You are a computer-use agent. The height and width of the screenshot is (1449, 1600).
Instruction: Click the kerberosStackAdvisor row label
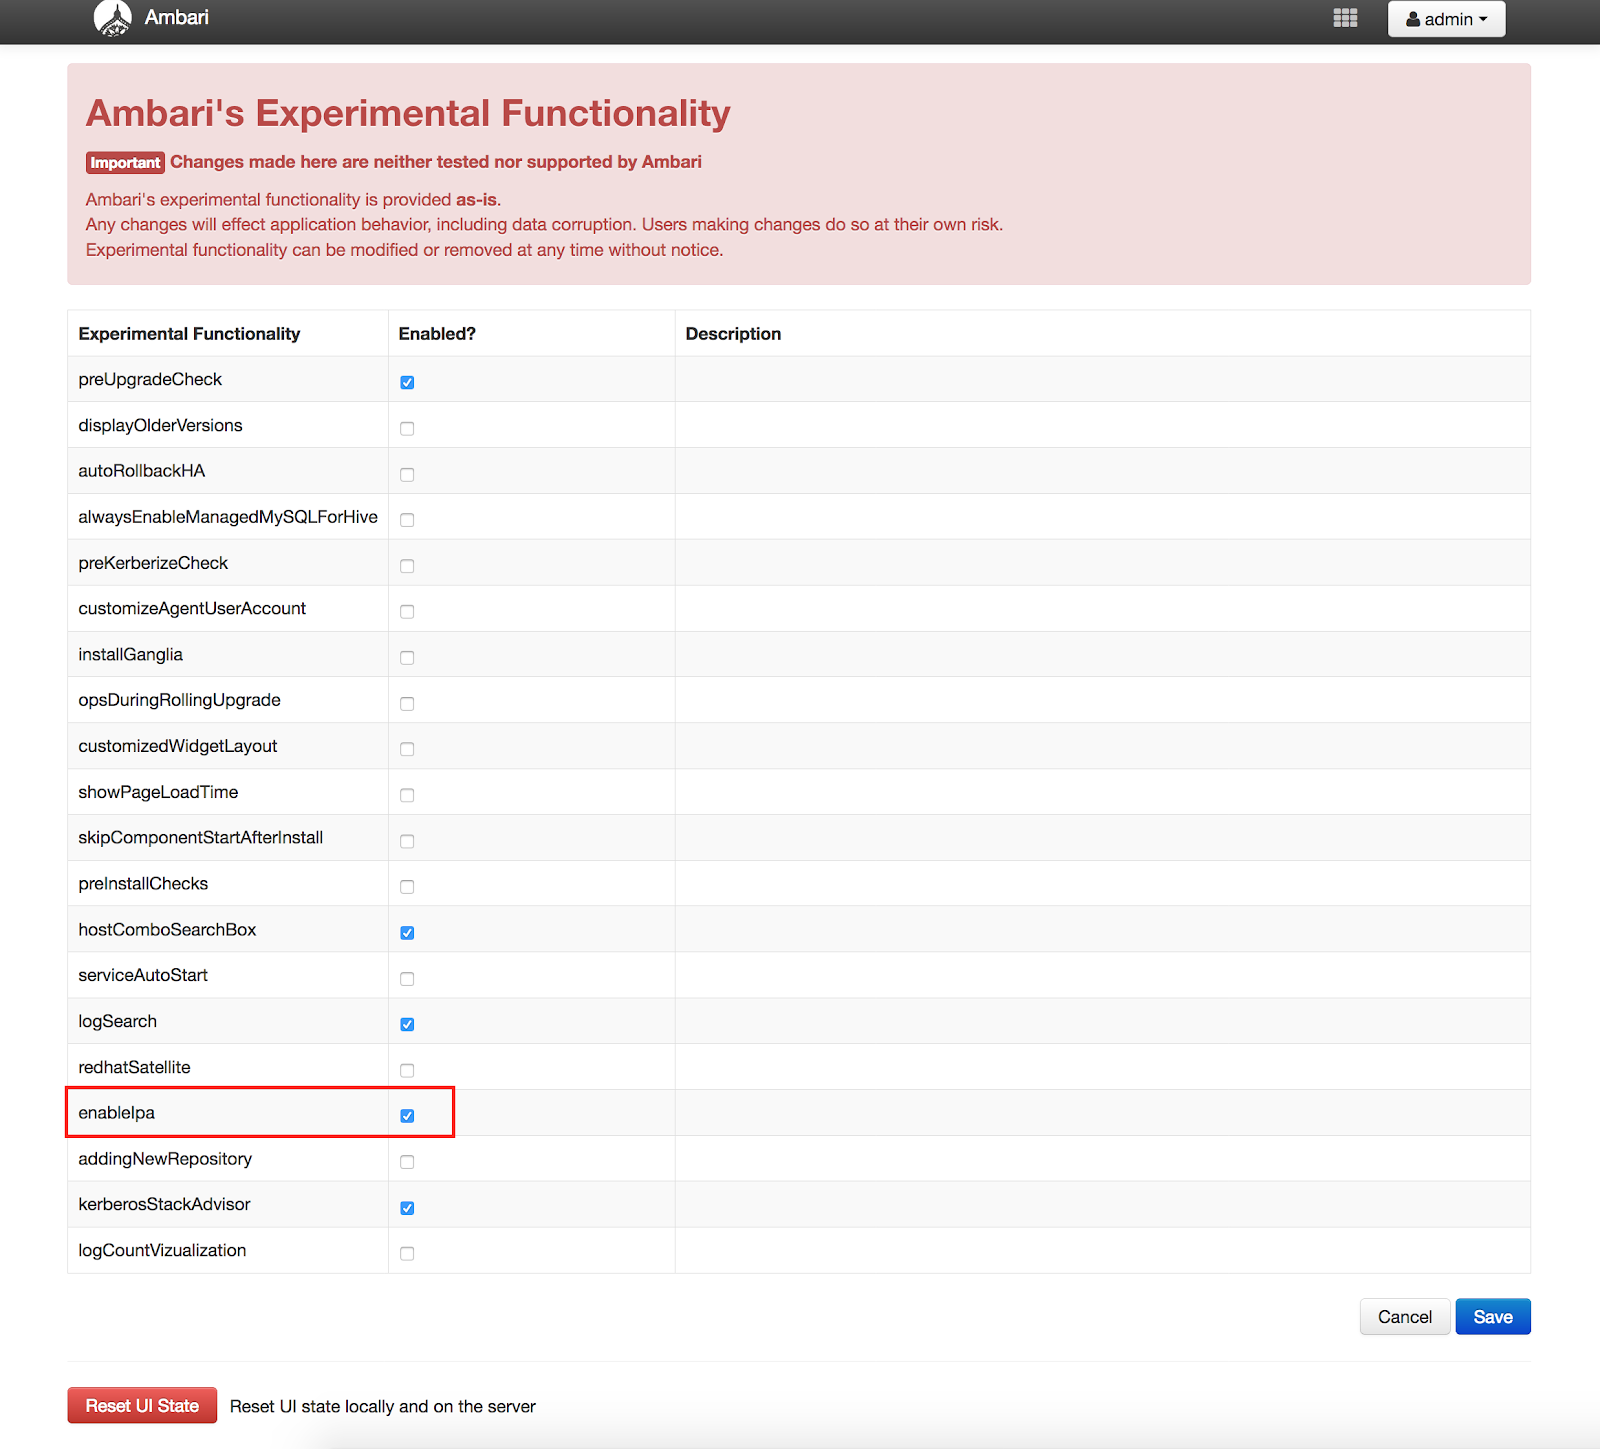164,1204
